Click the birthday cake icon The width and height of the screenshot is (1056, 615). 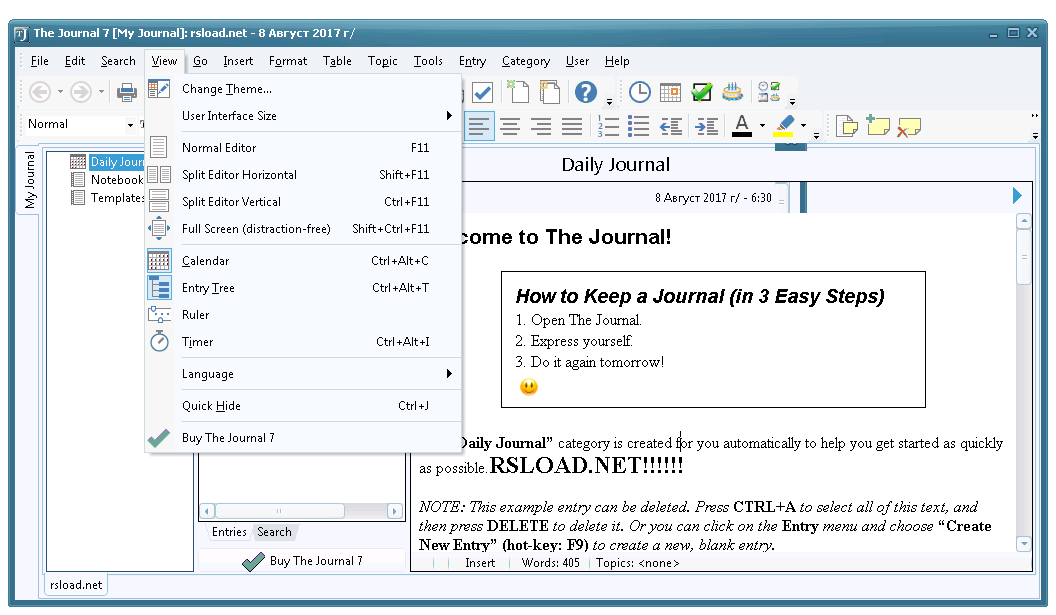pyautogui.click(x=732, y=92)
